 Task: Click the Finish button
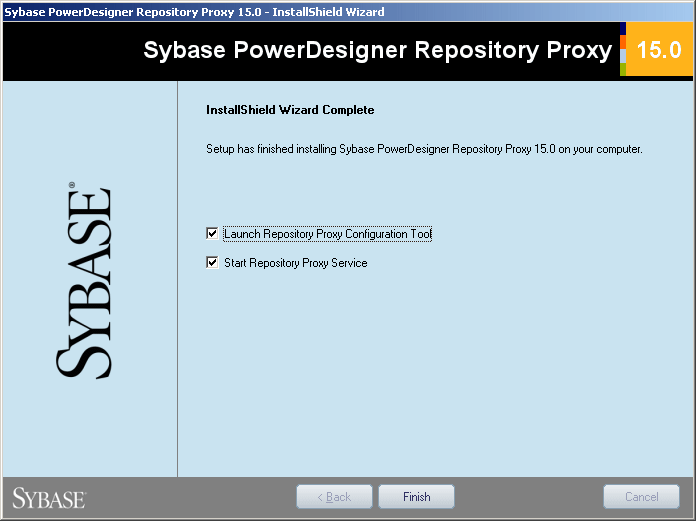(416, 497)
